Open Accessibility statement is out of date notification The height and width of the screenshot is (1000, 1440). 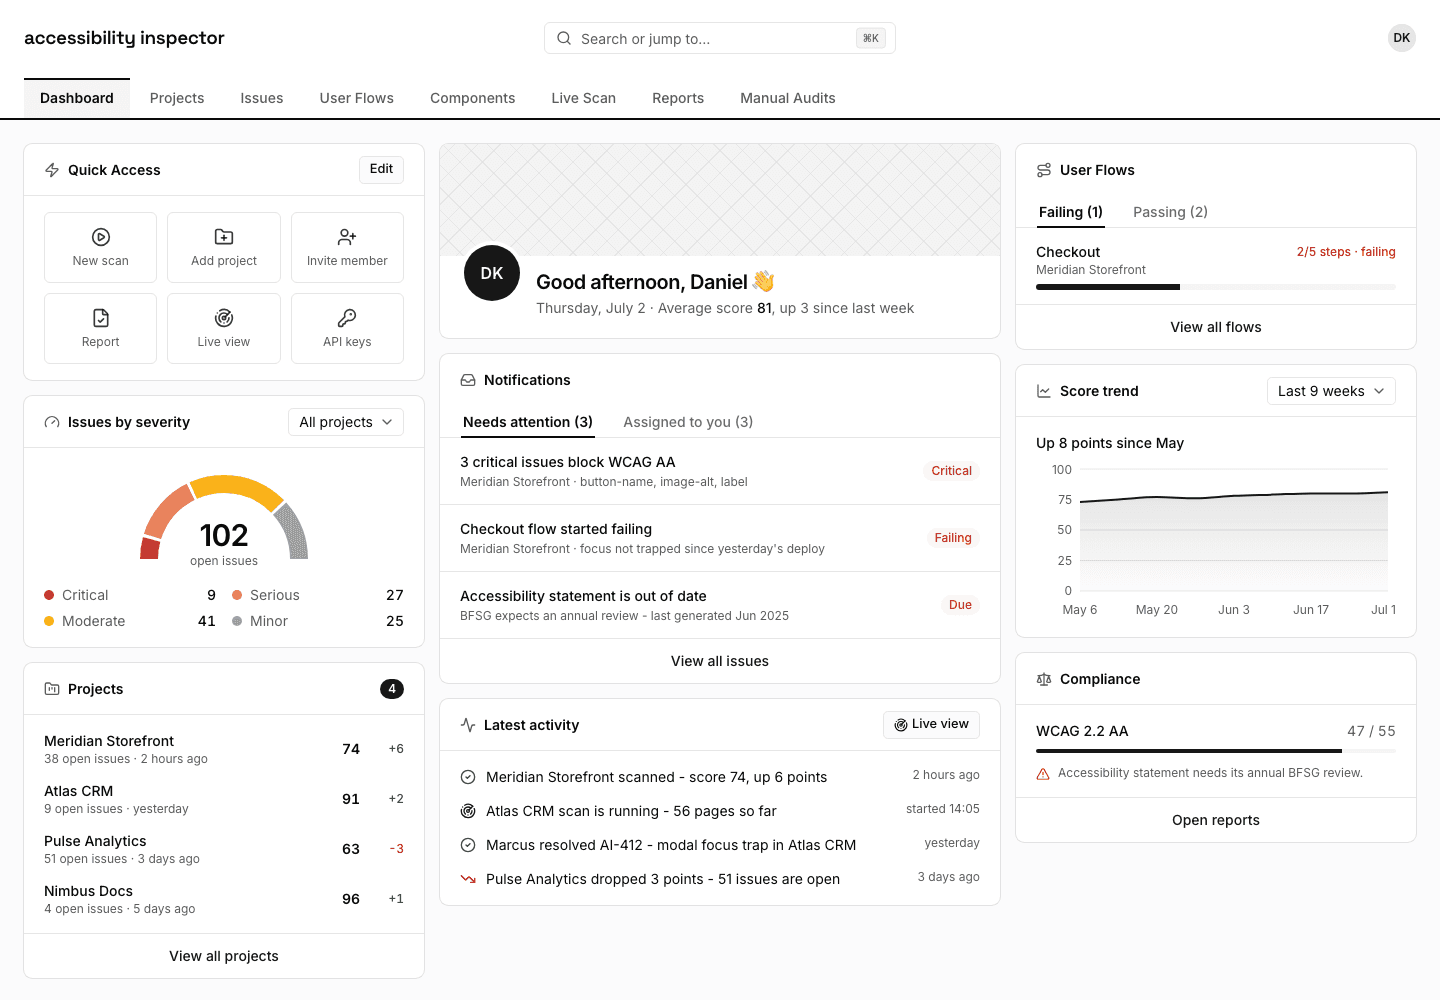720,605
